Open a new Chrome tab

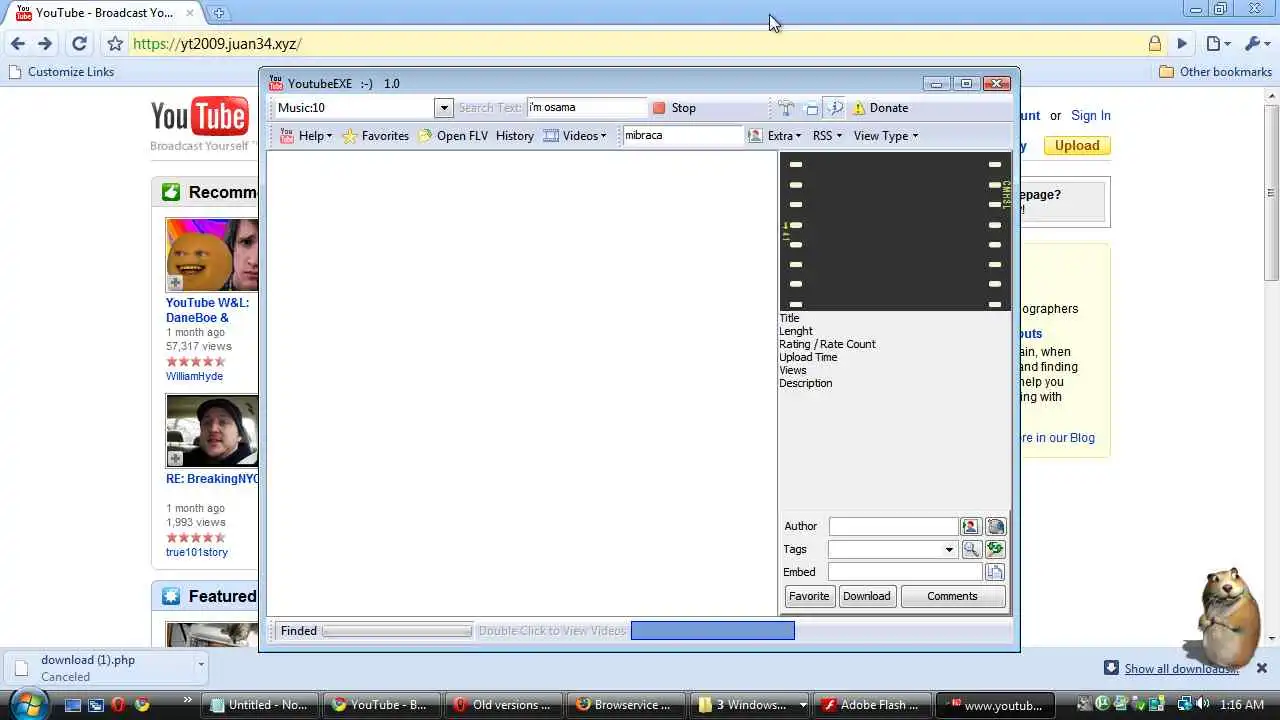pyautogui.click(x=218, y=13)
